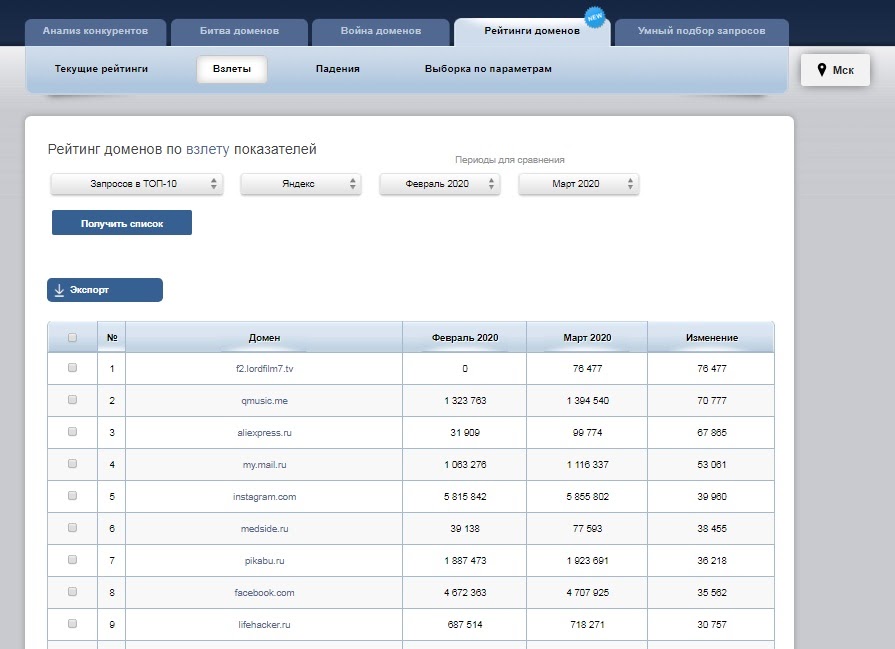Click the Получить список button
This screenshot has height=649, width=895.
(x=122, y=223)
